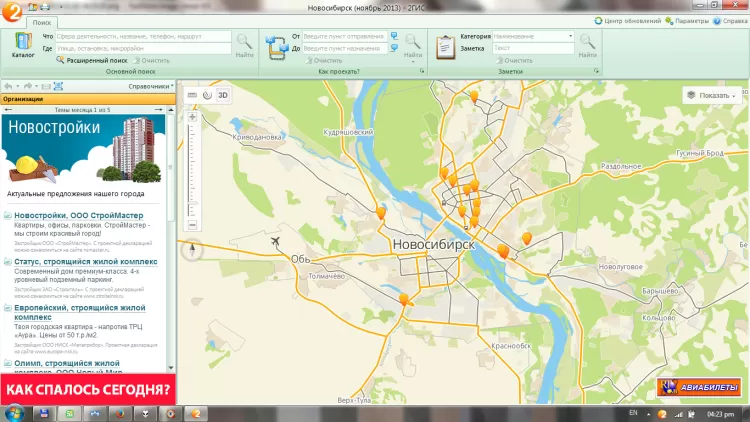Open the Показать layers dropdown

pyautogui.click(x=712, y=95)
